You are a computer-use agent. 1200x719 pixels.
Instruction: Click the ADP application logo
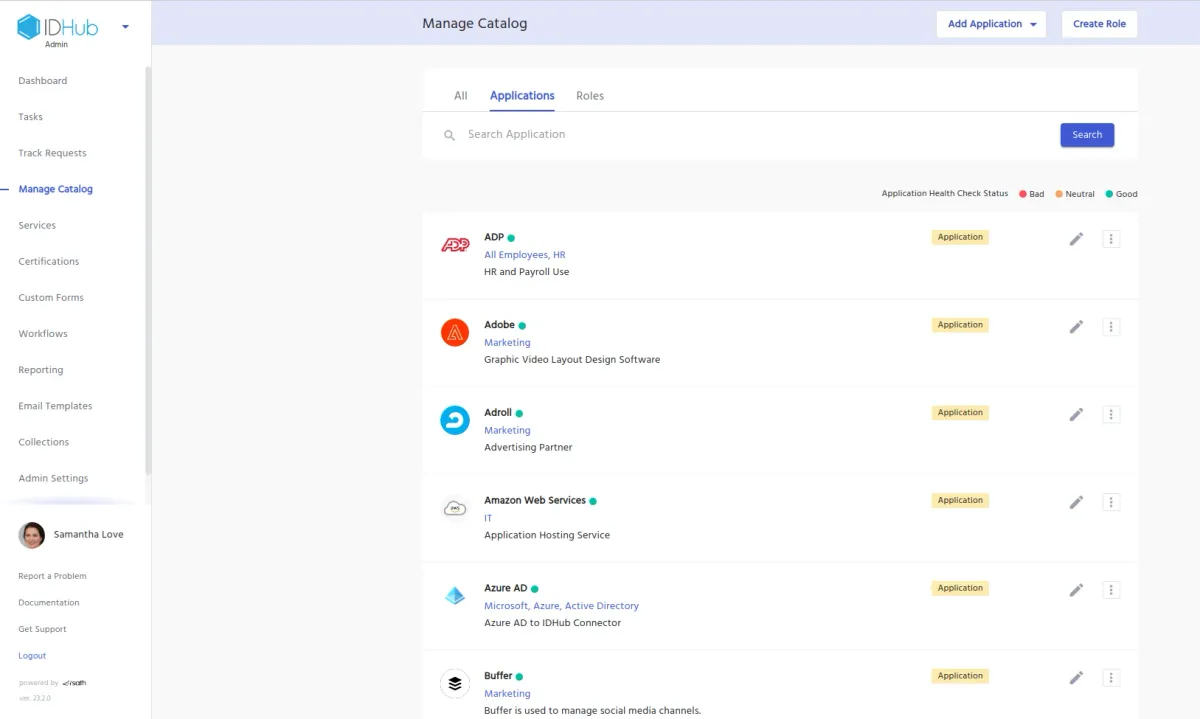(x=455, y=244)
